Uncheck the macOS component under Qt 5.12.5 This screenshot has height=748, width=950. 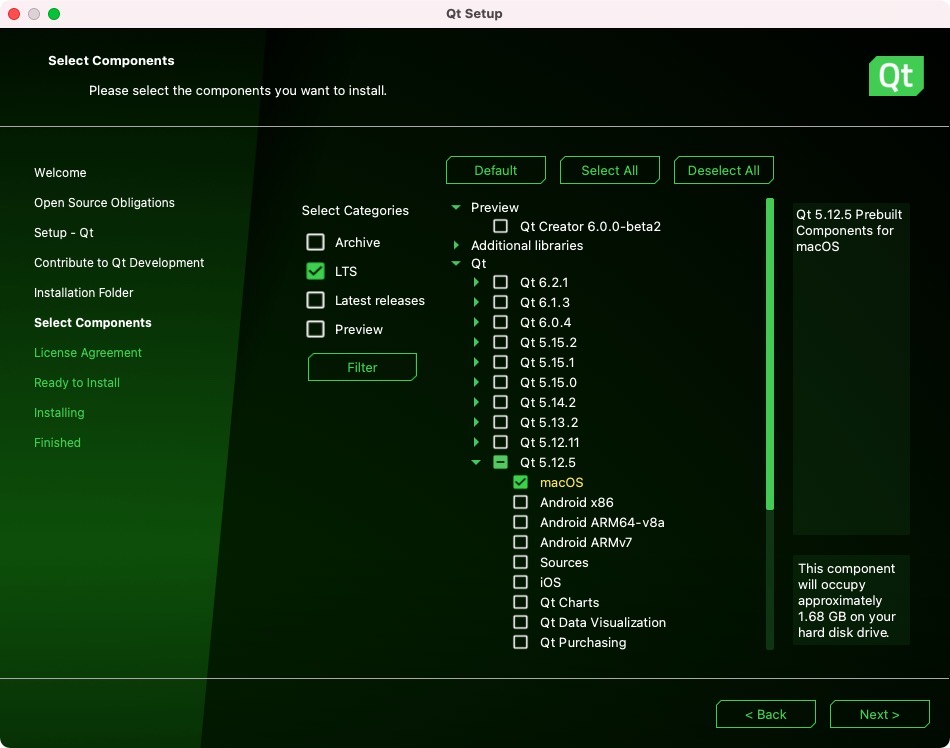coord(520,482)
